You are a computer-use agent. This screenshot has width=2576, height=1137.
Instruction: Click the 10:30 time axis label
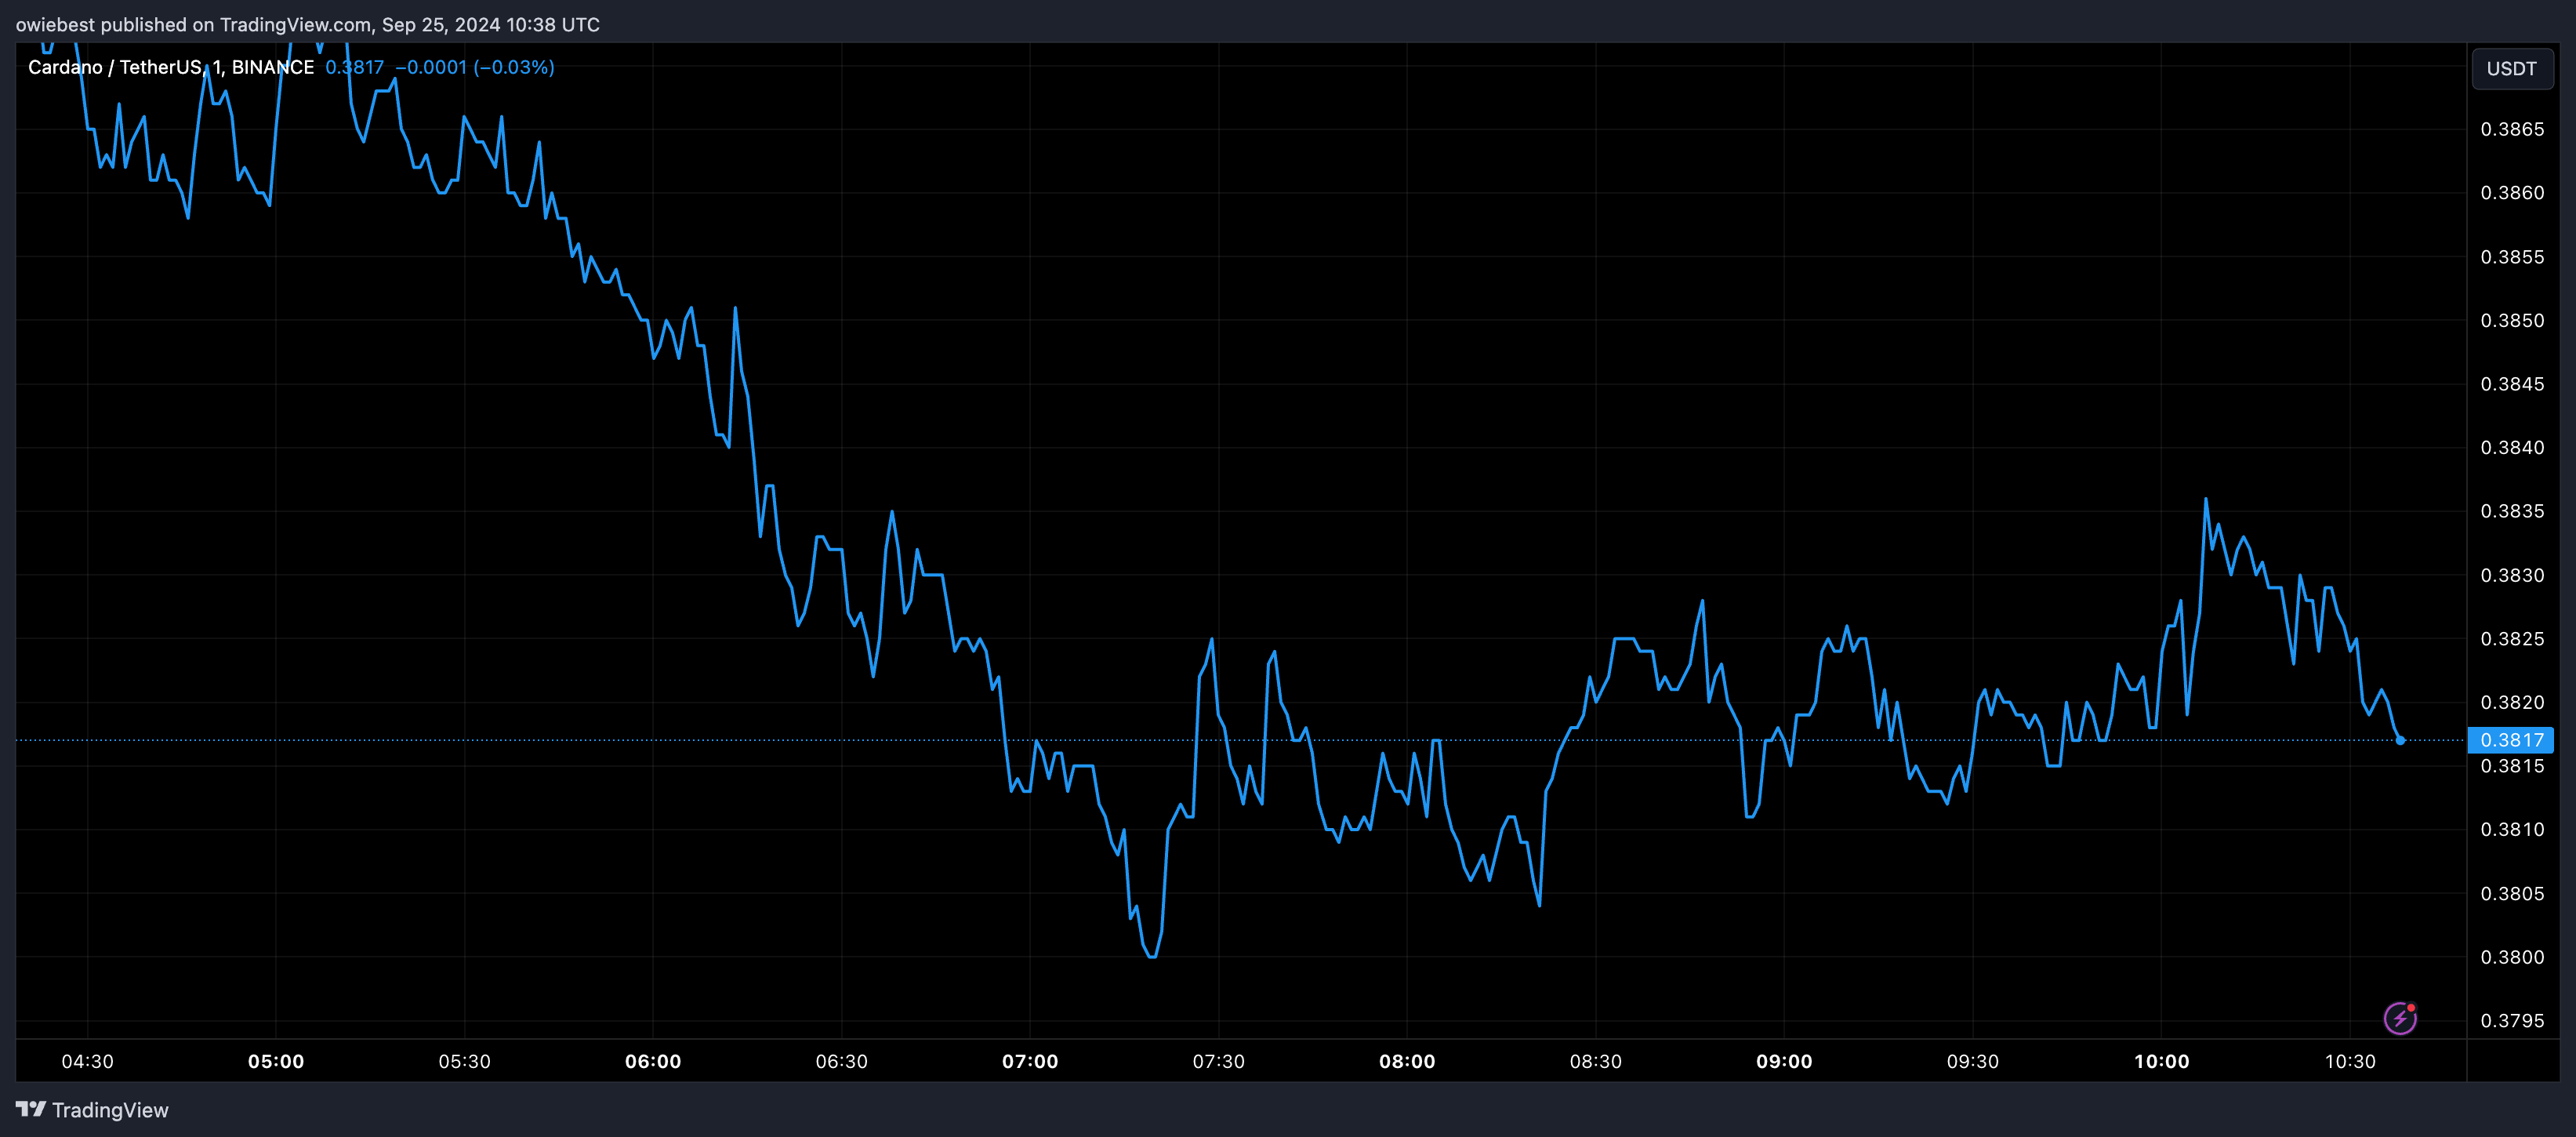point(2350,1061)
